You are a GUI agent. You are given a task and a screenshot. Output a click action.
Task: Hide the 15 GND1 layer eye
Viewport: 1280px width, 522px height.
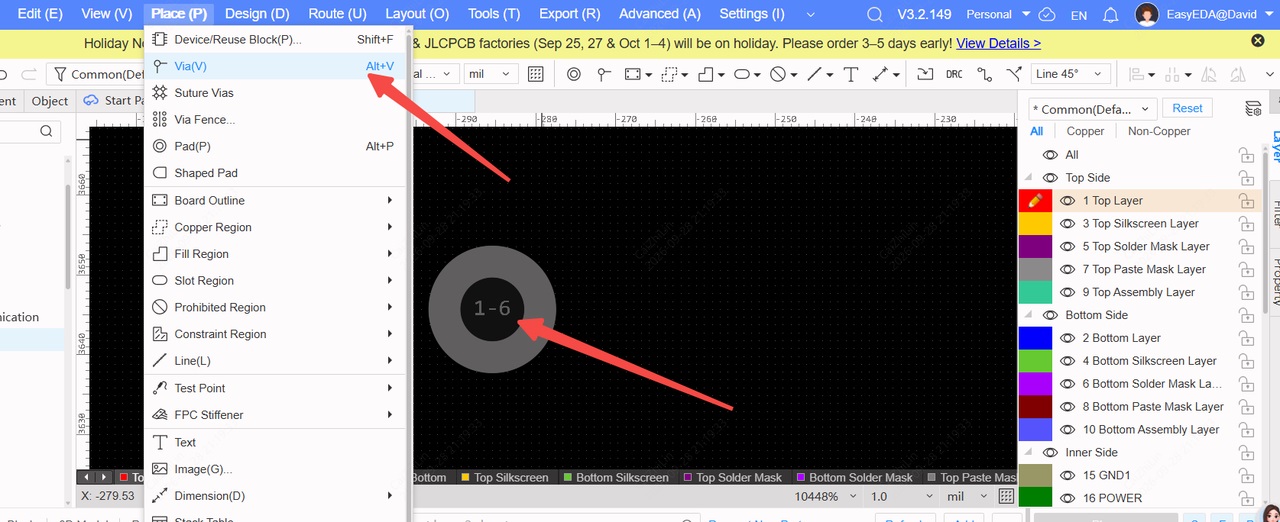1067,475
